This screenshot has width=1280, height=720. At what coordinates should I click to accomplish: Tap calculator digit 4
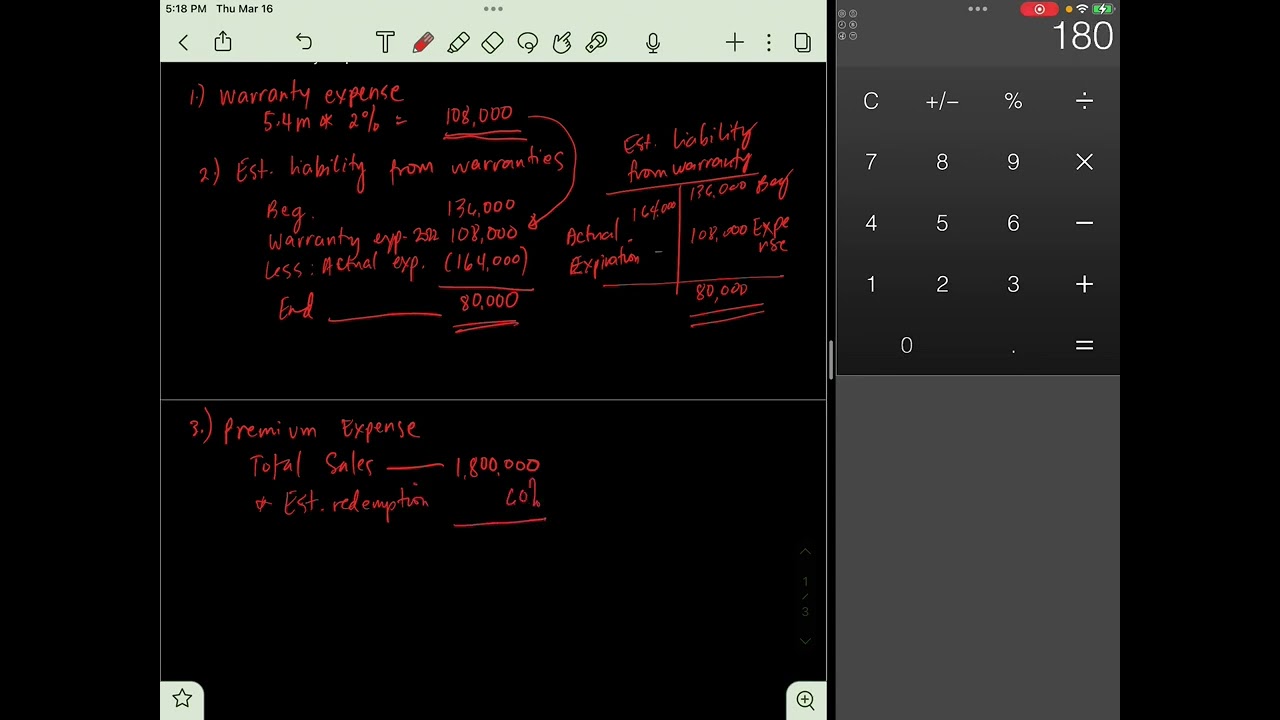pos(871,223)
